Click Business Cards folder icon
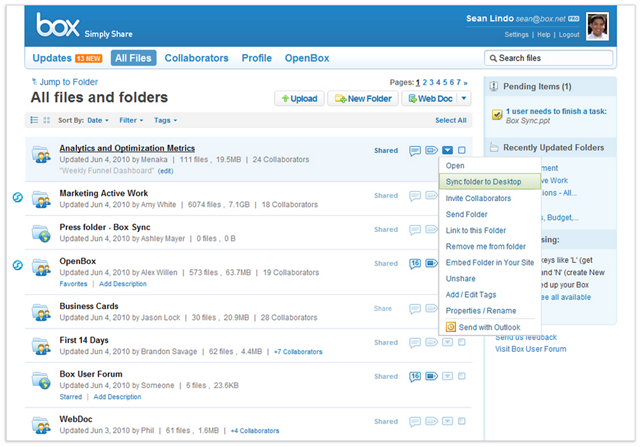This screenshot has height=447, width=640. tap(41, 312)
